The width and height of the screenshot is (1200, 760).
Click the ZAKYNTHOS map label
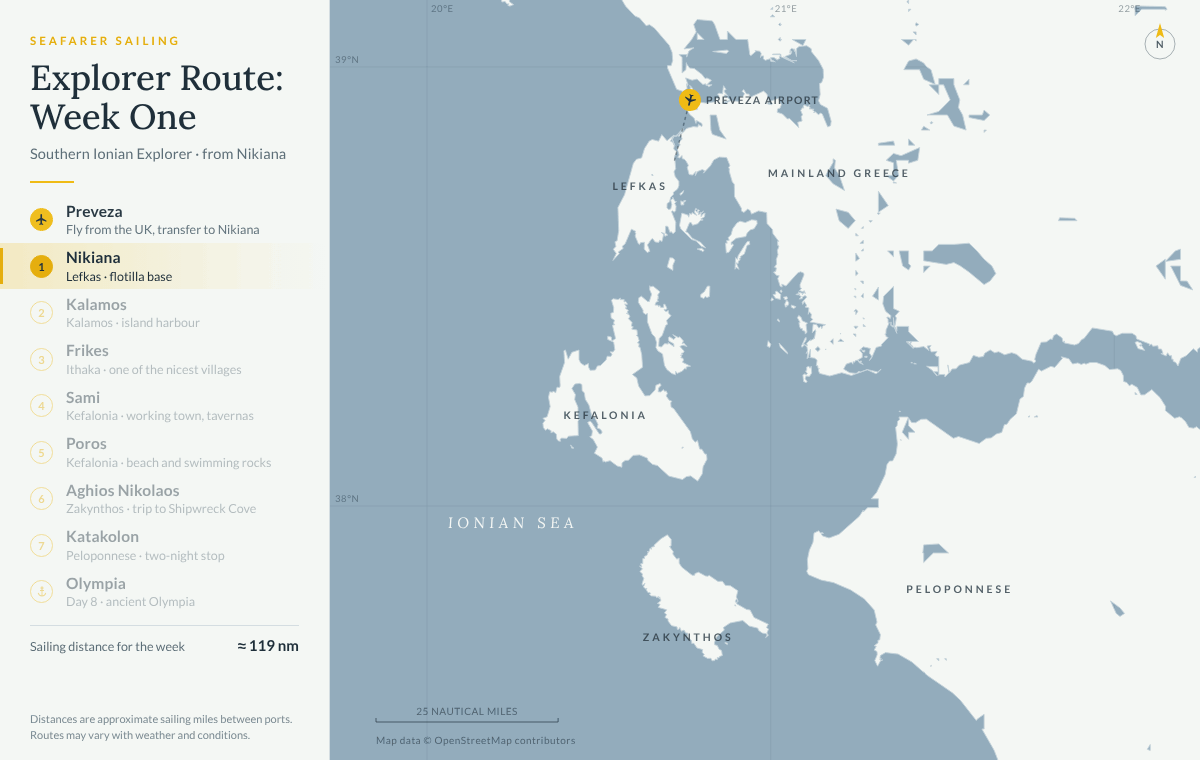coord(687,637)
